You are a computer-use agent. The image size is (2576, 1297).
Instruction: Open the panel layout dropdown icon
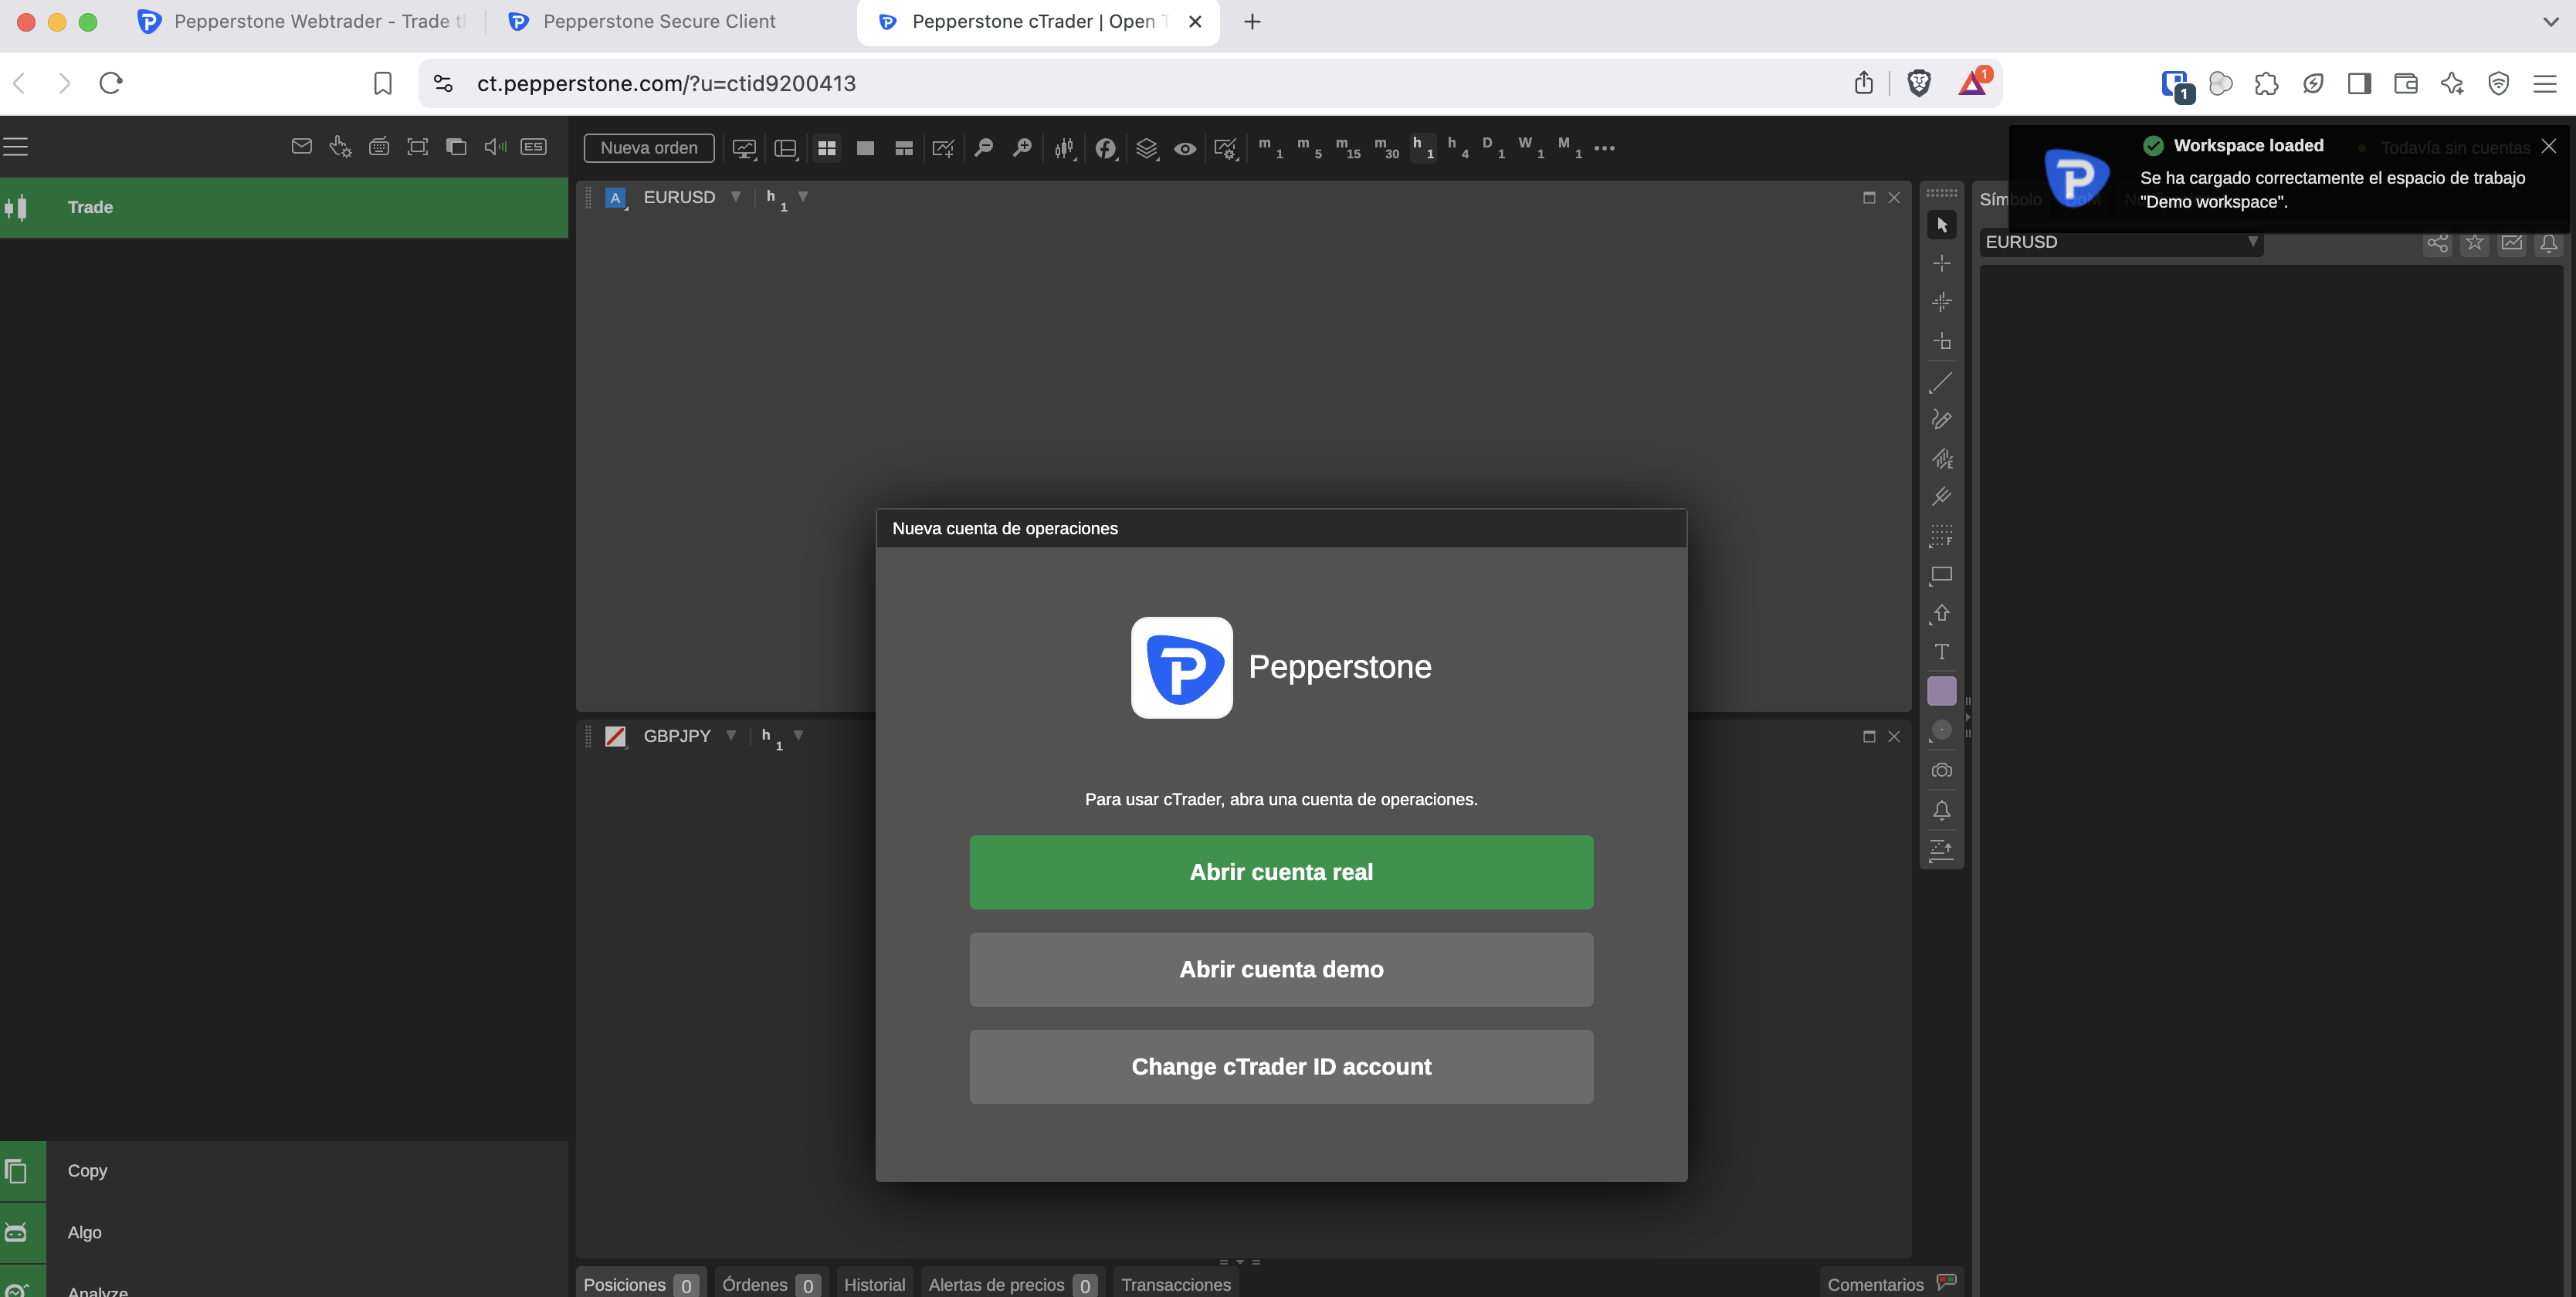(786, 148)
